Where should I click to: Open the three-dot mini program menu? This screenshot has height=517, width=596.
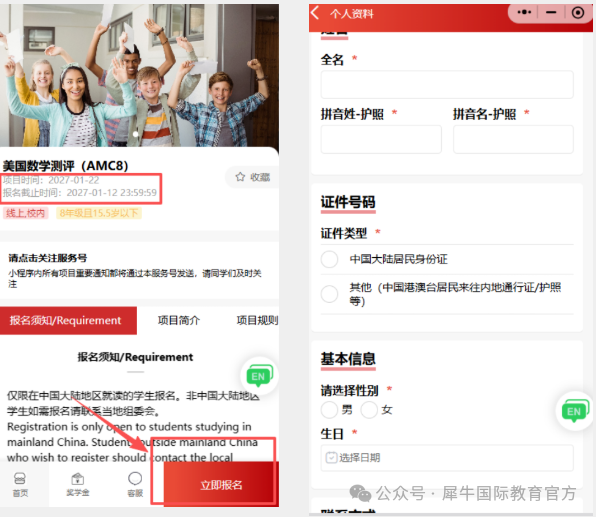point(524,12)
